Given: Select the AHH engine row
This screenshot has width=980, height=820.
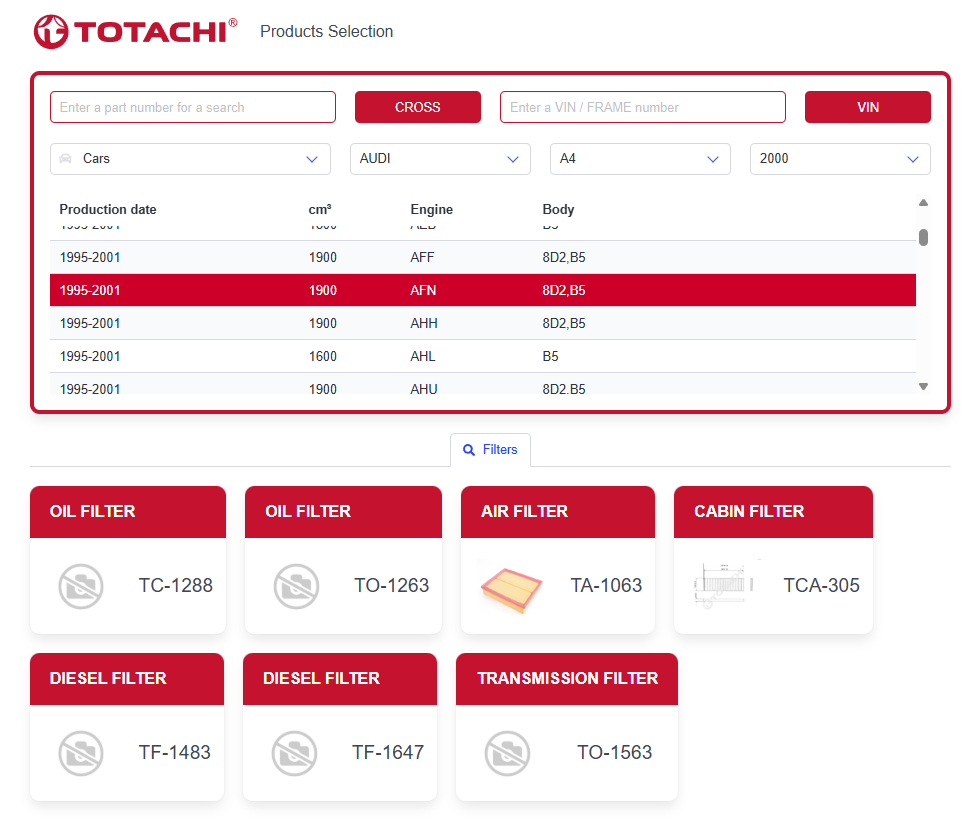Looking at the screenshot, I should click(482, 323).
